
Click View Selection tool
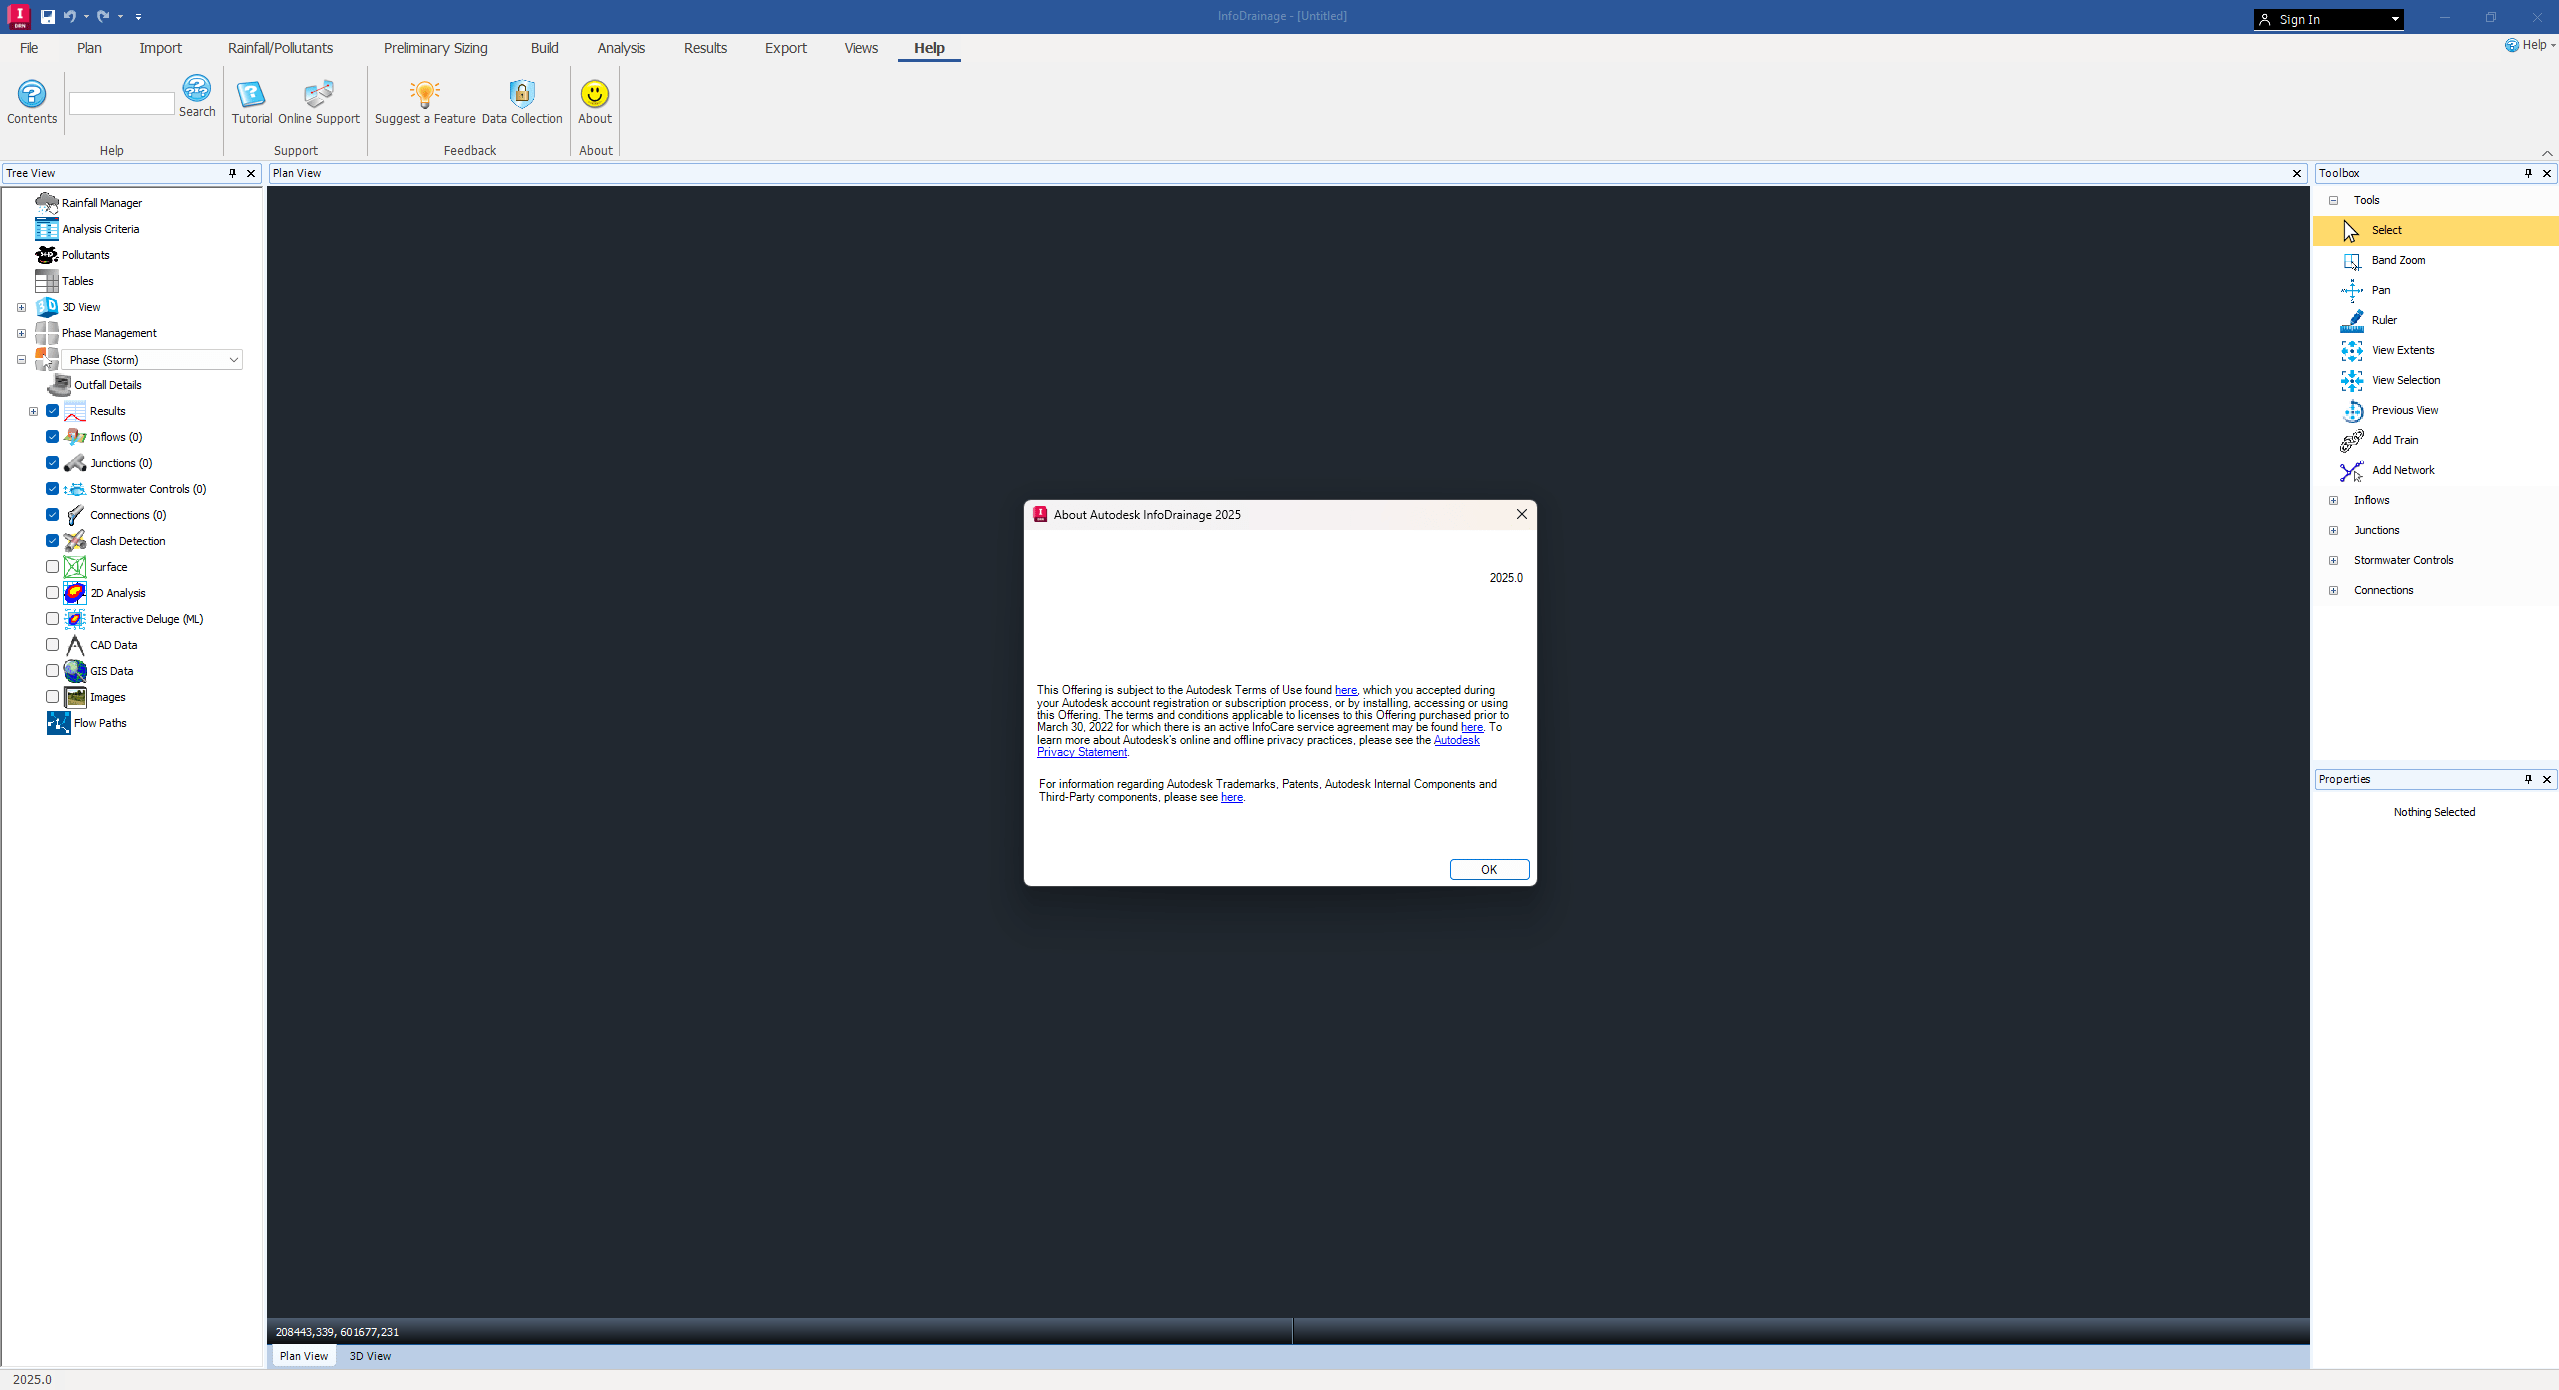click(x=2406, y=380)
